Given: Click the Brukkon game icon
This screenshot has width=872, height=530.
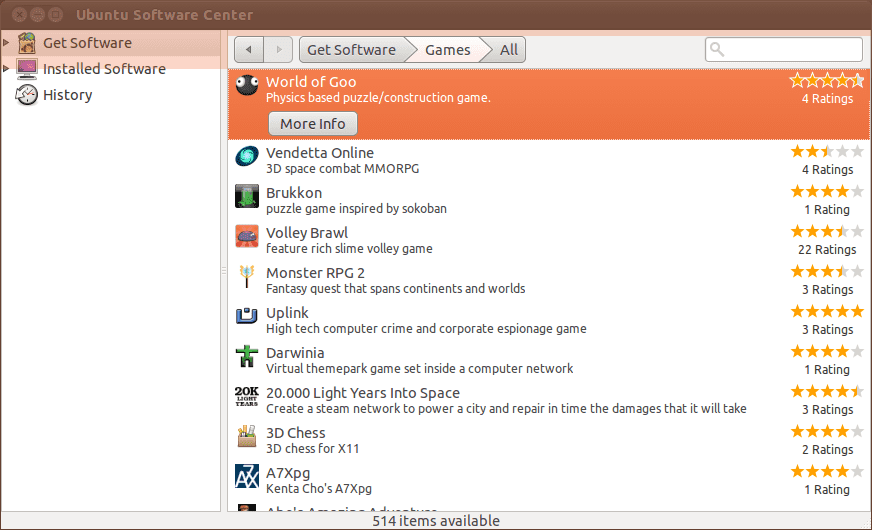Looking at the screenshot, I should (x=247, y=196).
